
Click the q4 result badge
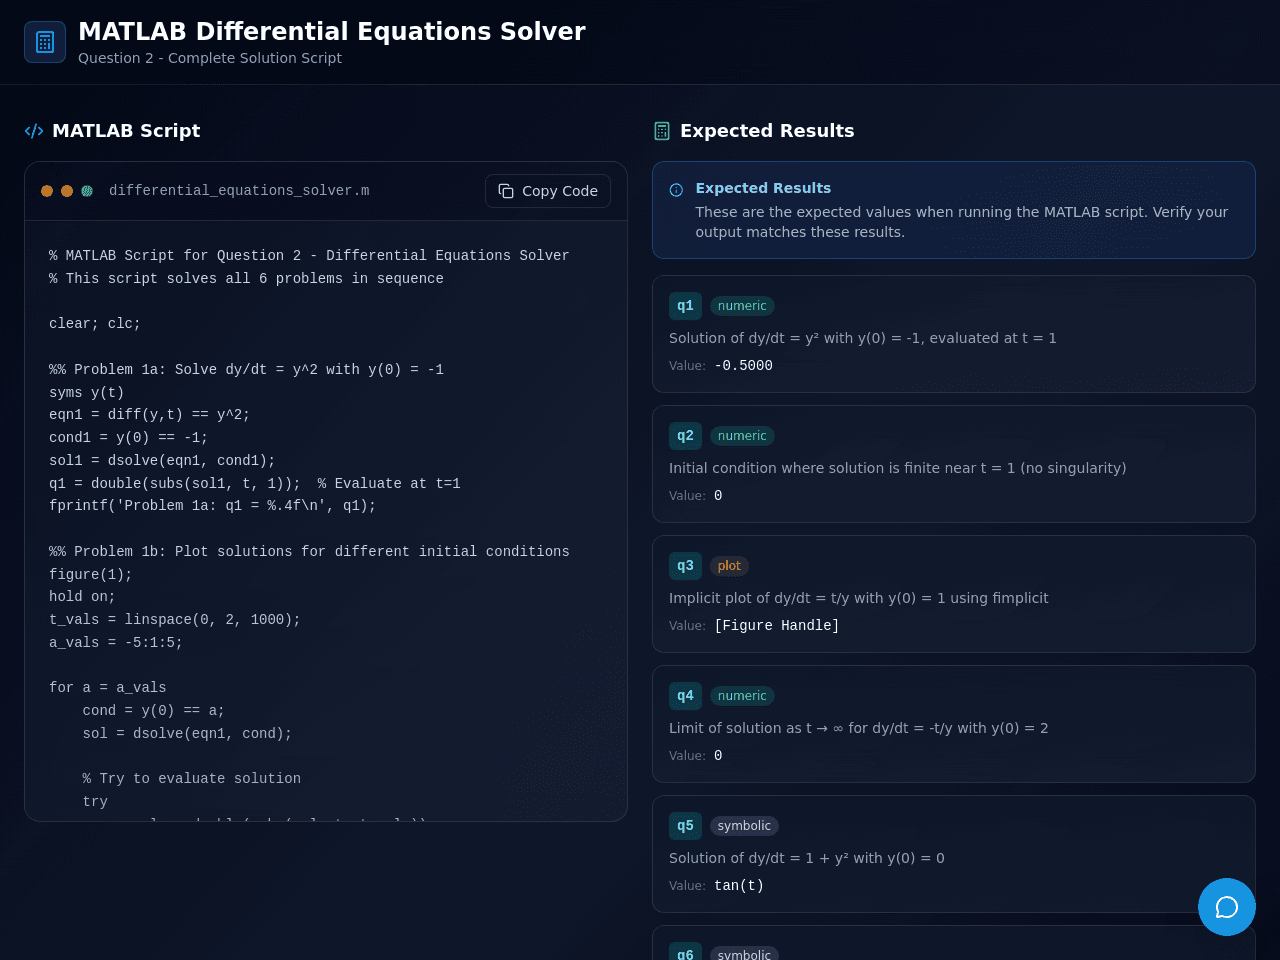click(685, 696)
